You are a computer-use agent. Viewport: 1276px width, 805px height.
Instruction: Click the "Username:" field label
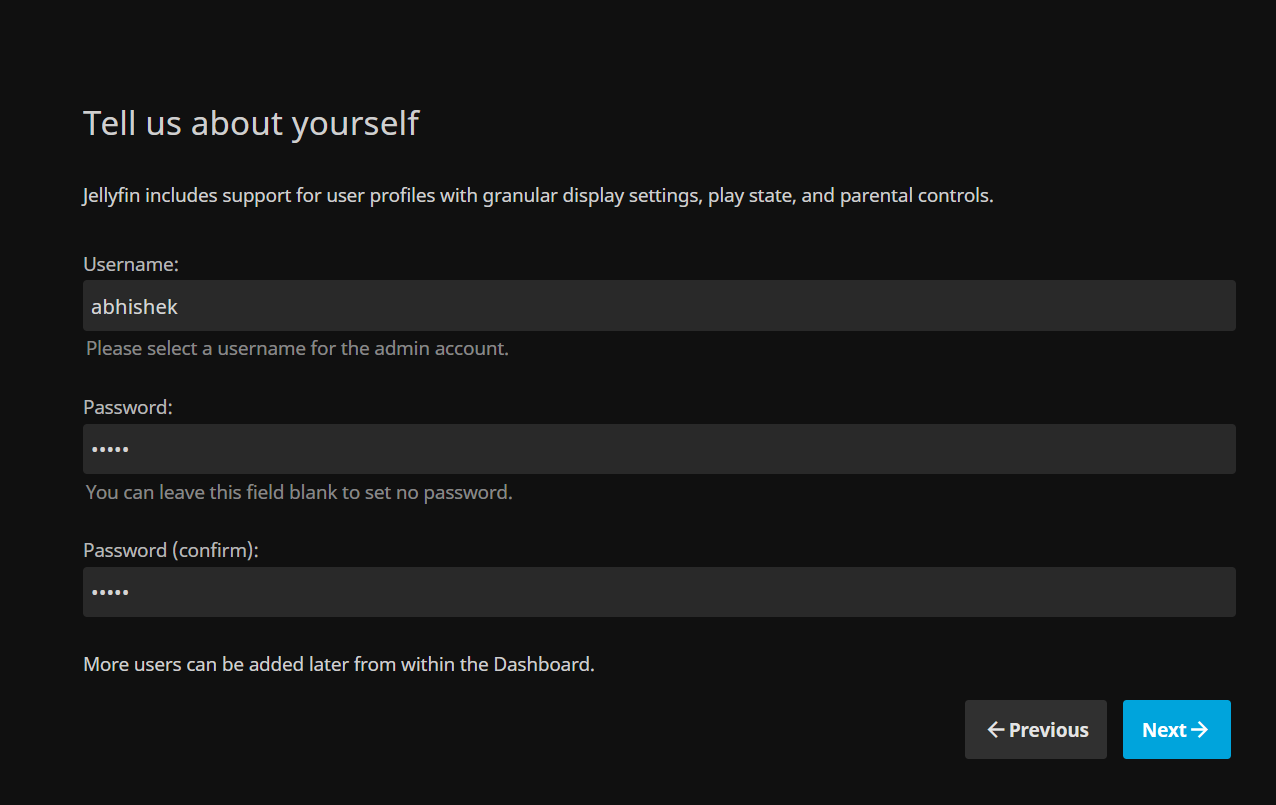pyautogui.click(x=130, y=264)
